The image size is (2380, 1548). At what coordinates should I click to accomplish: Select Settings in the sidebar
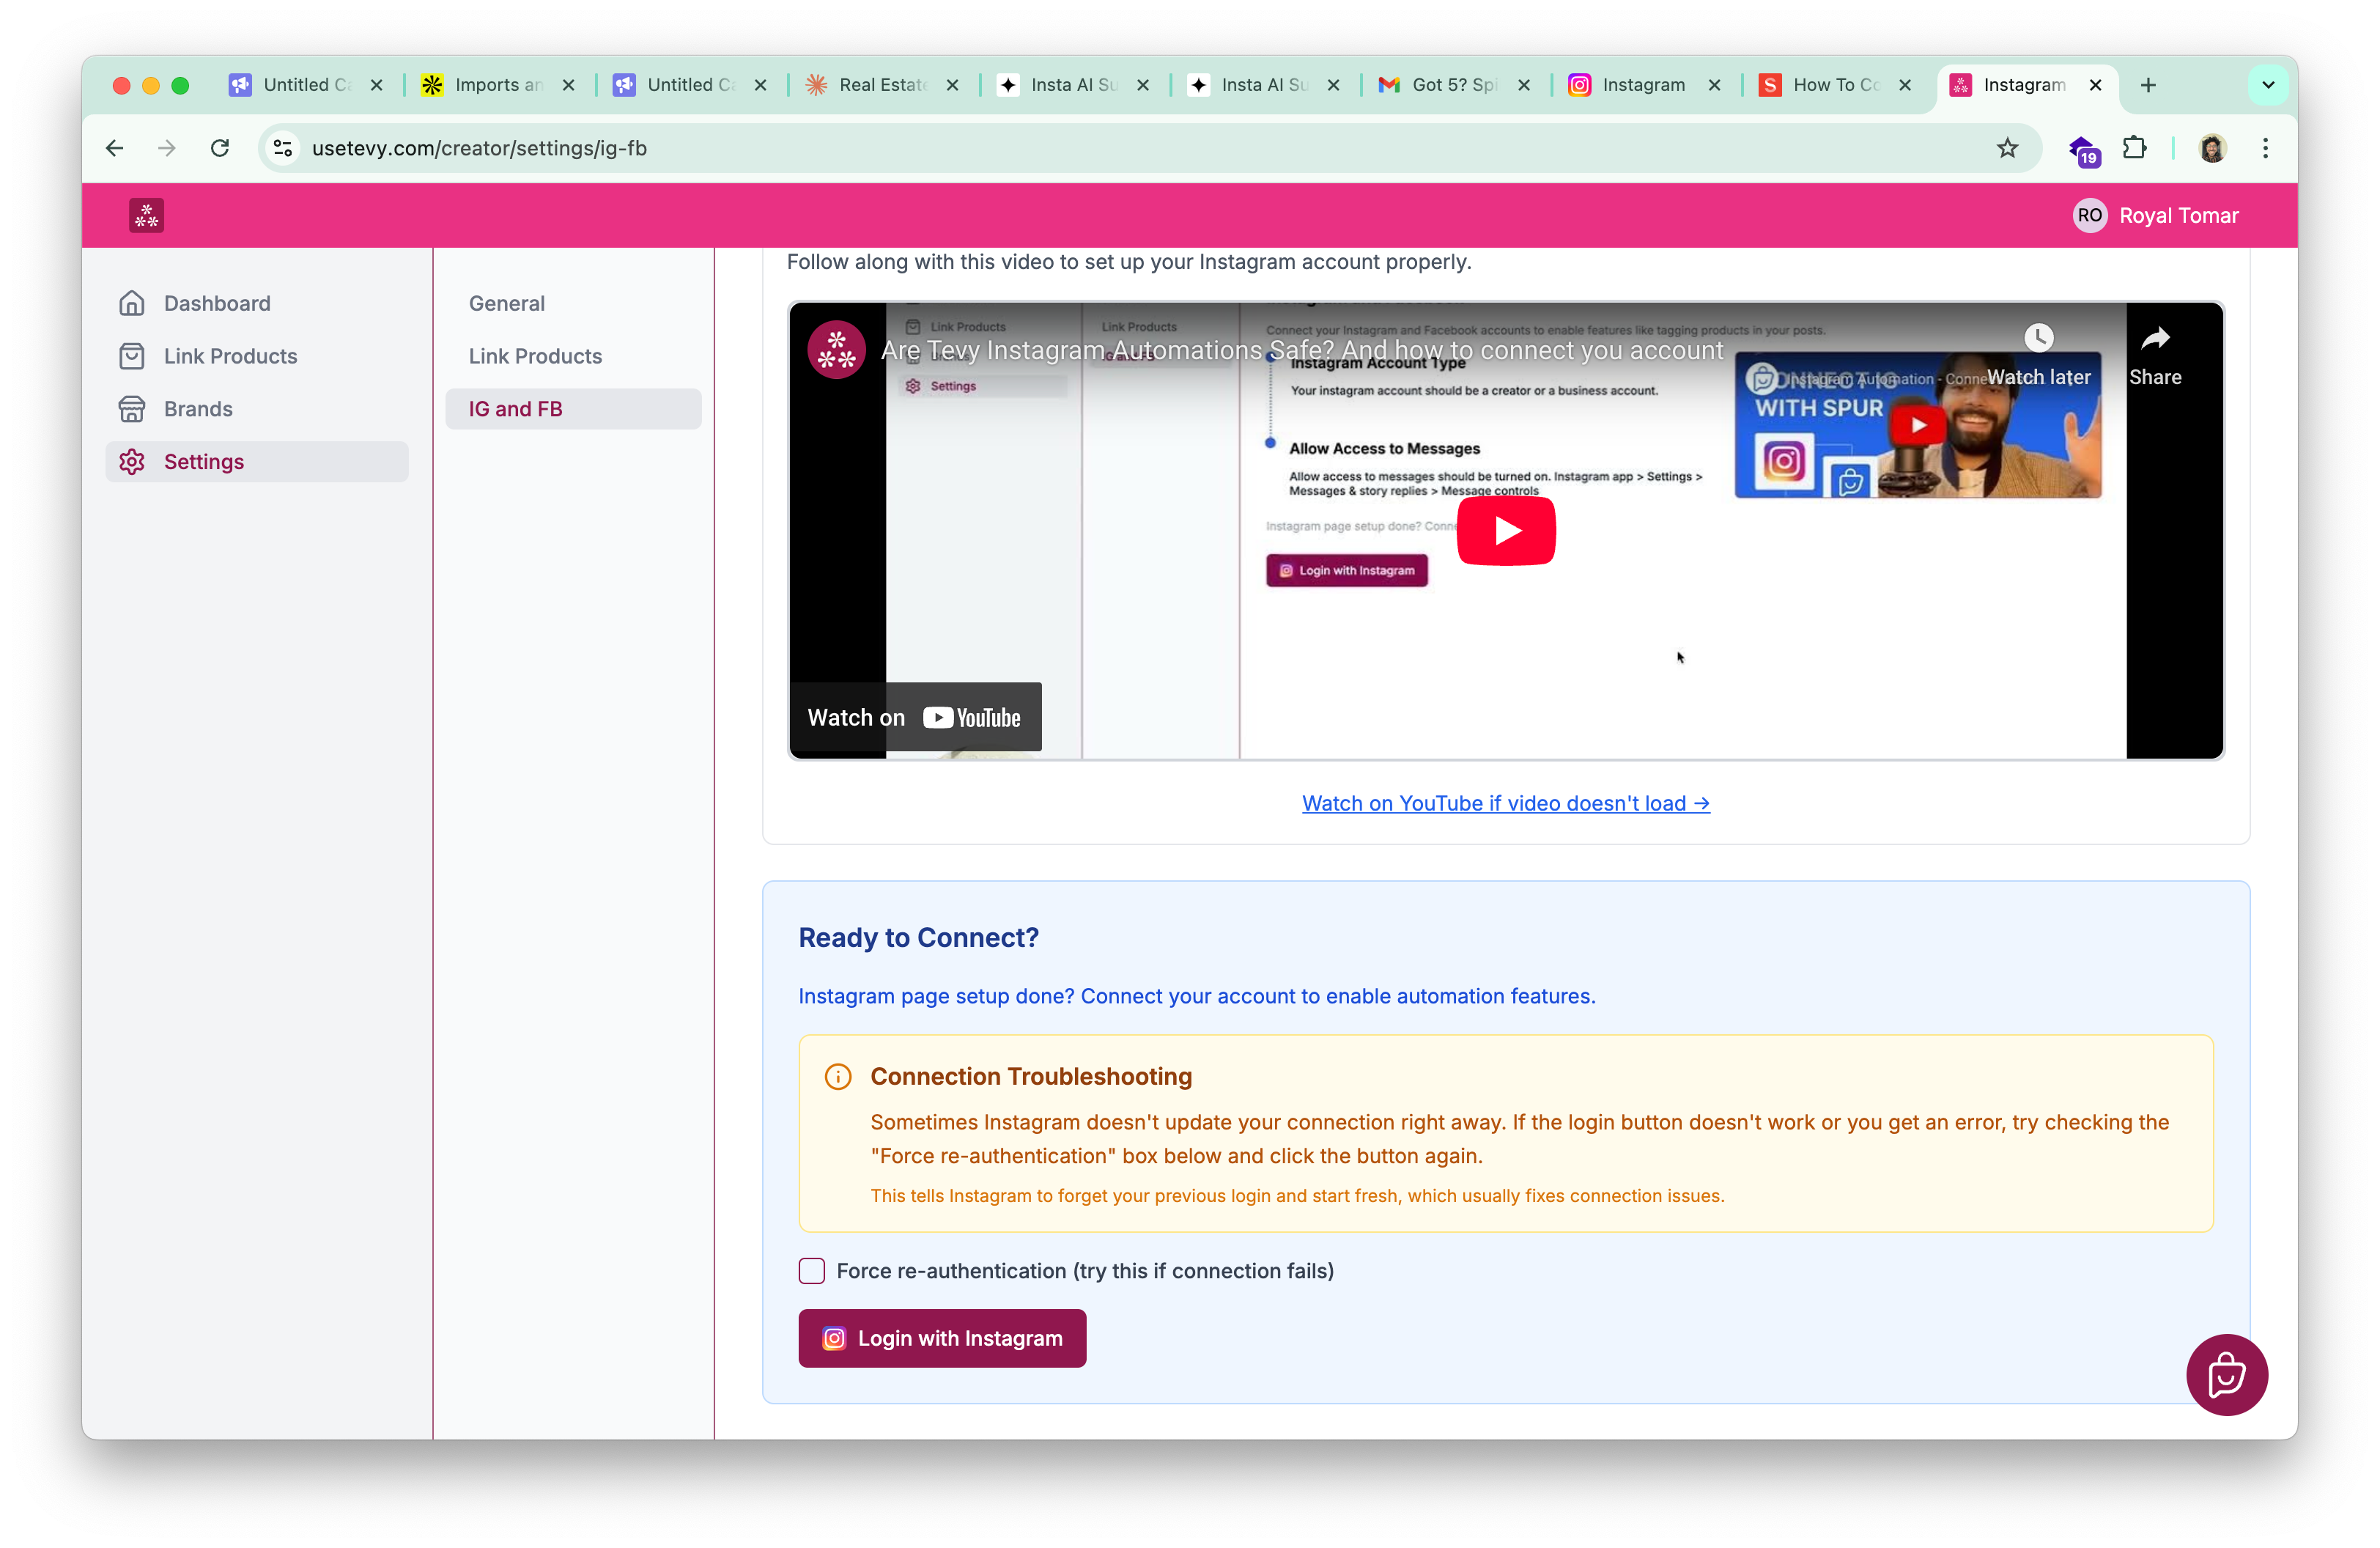(x=257, y=462)
